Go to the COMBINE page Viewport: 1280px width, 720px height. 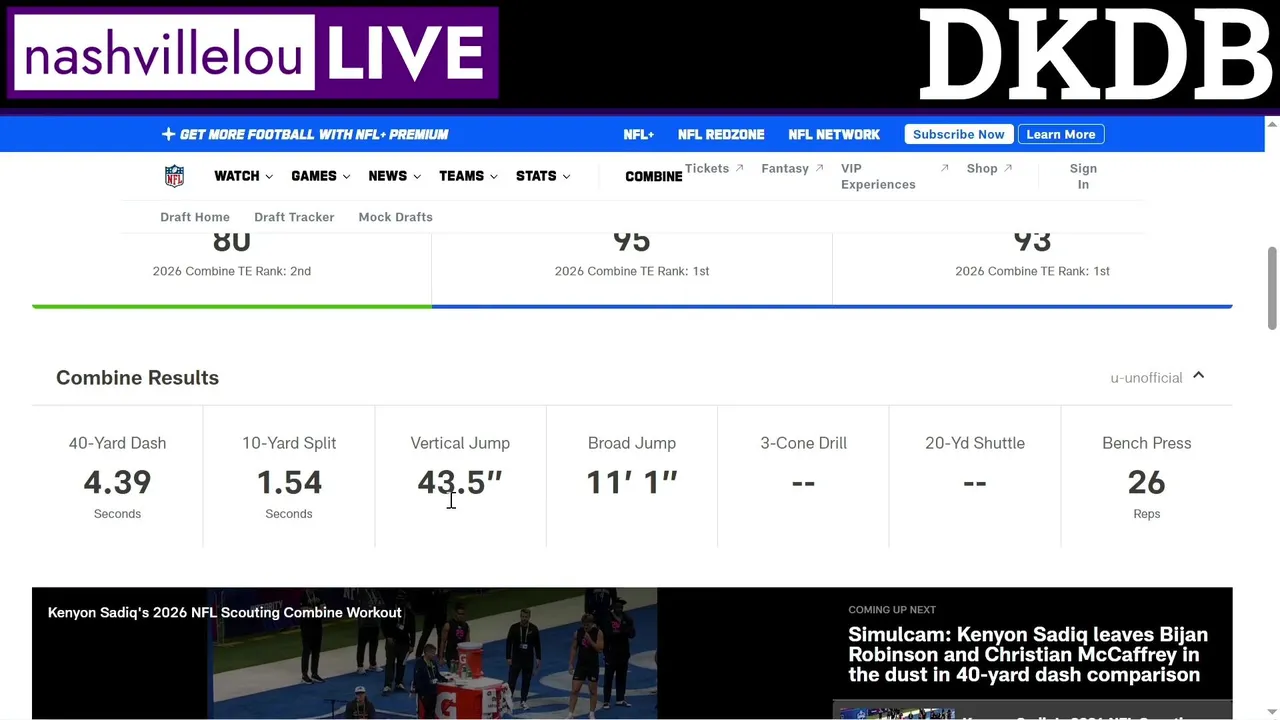pyautogui.click(x=653, y=177)
